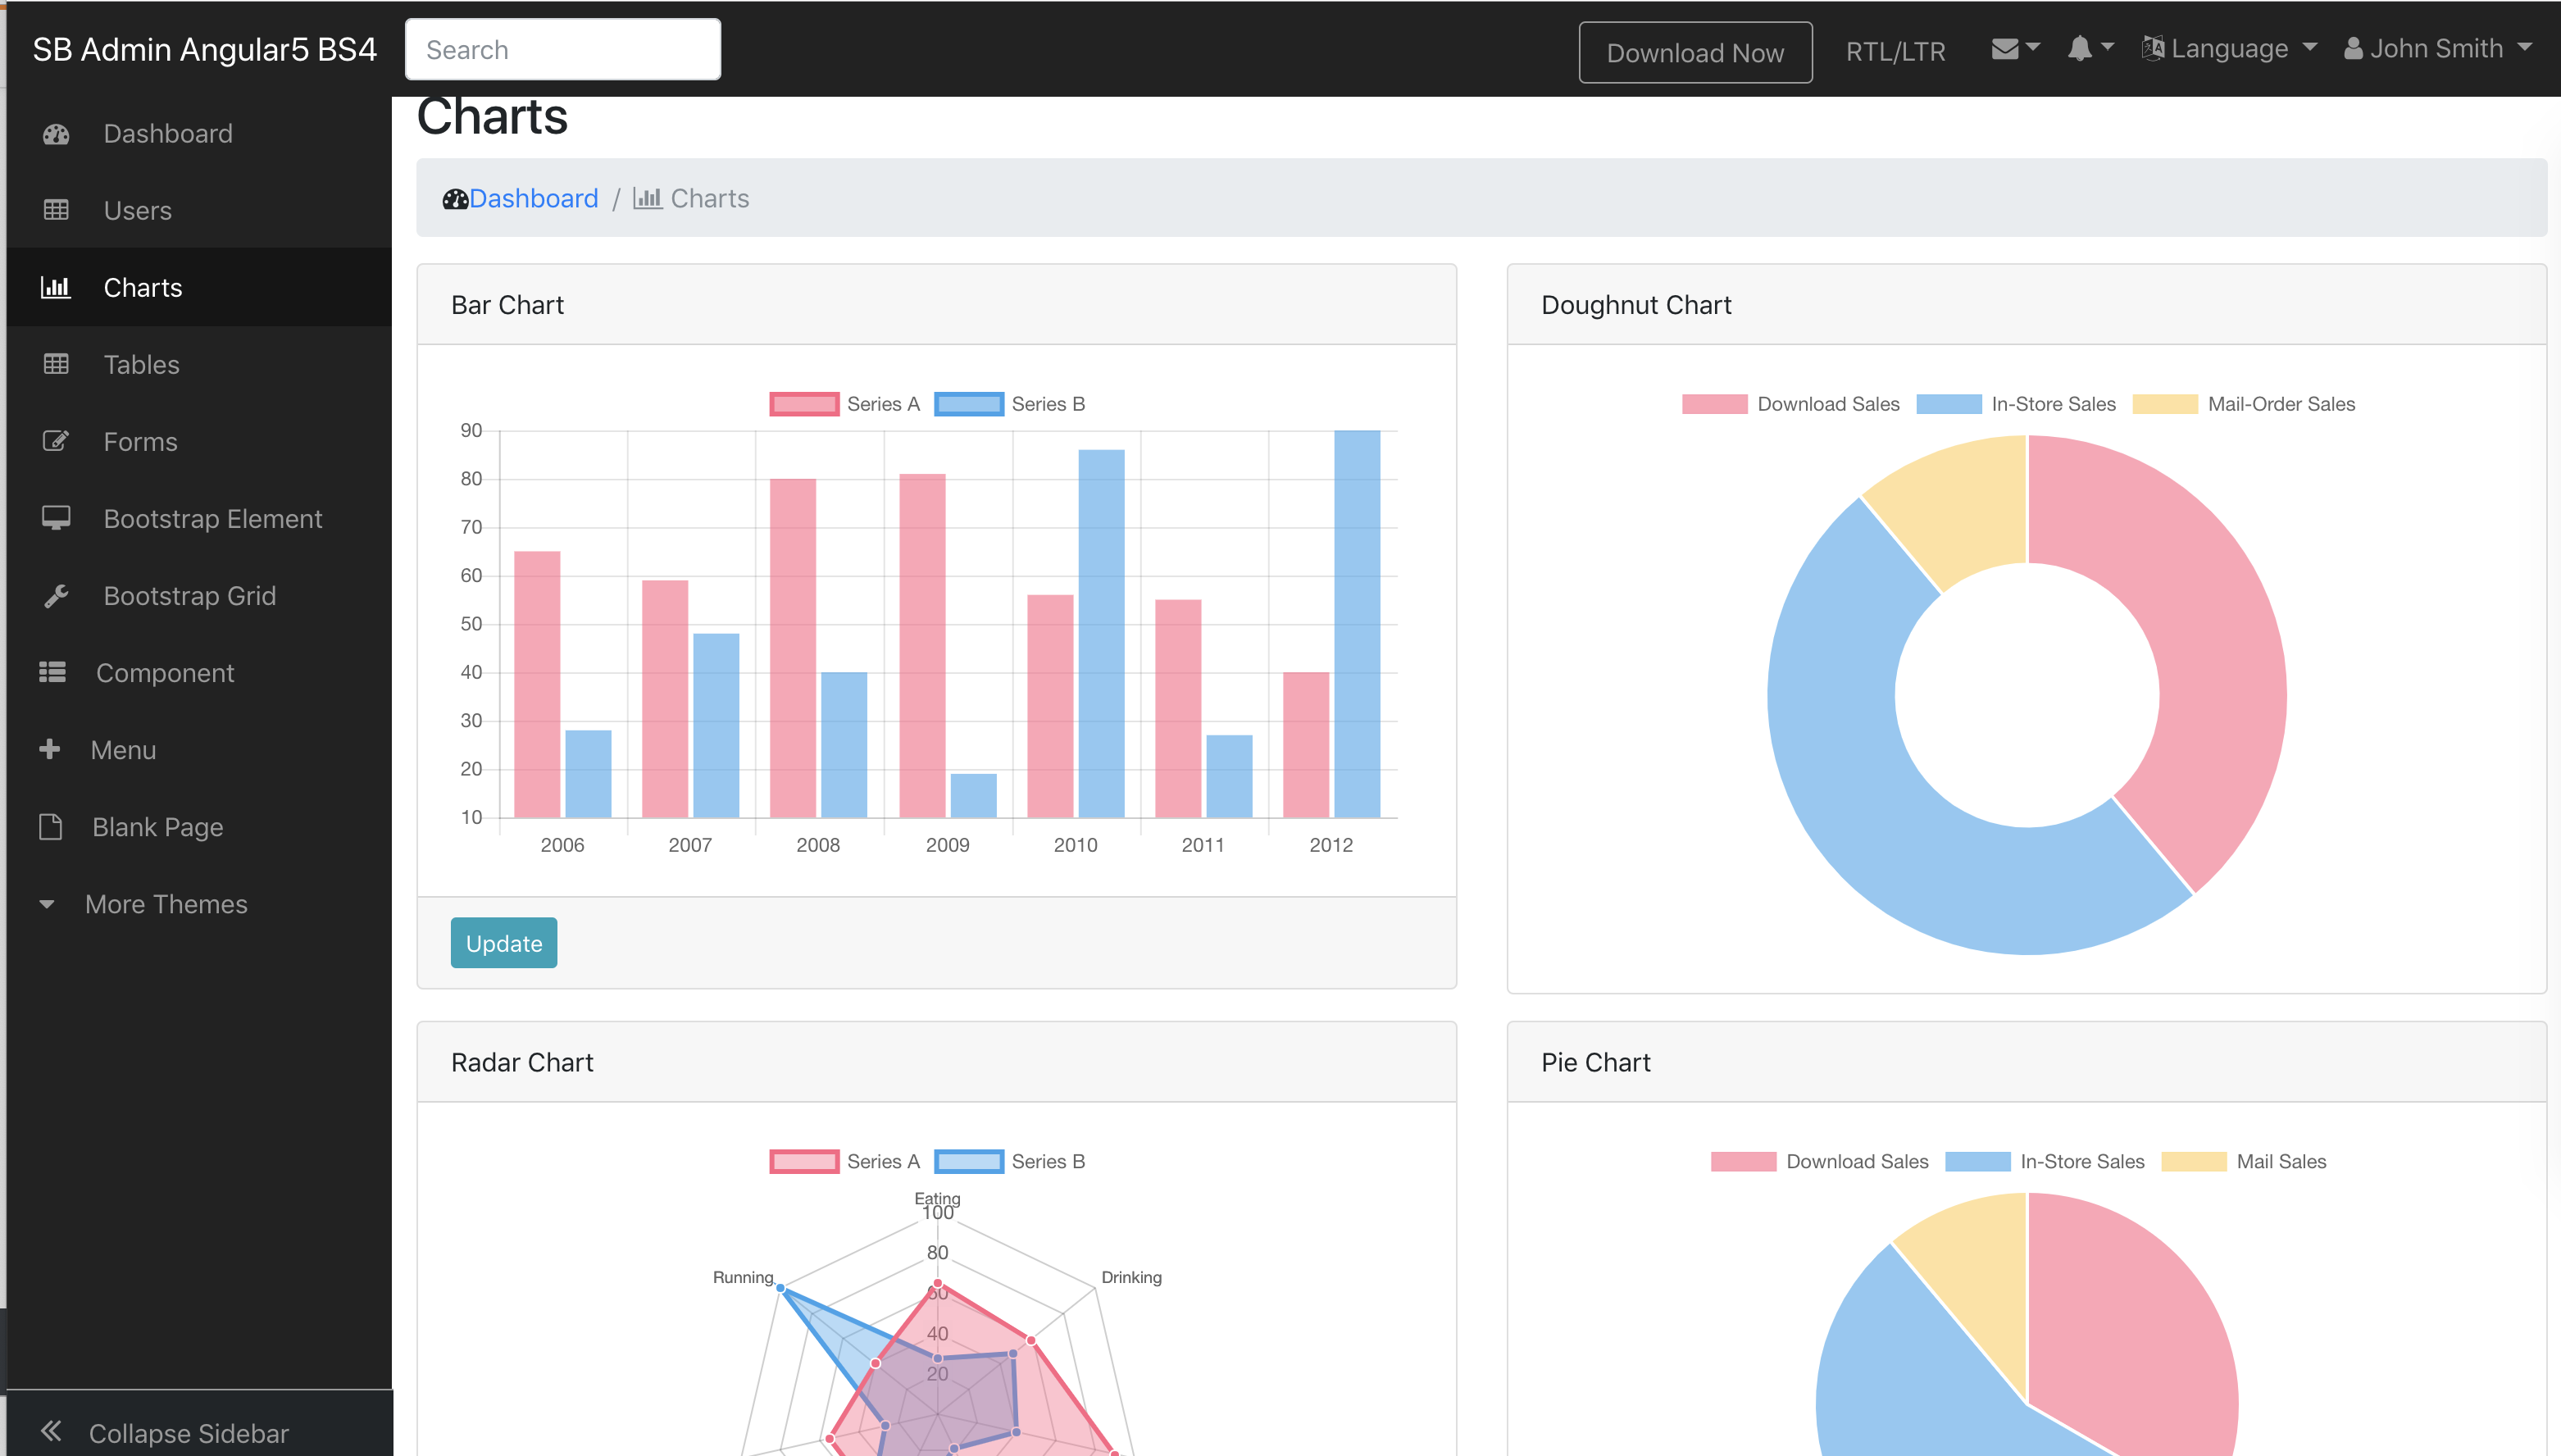This screenshot has height=1456, width=2561.
Task: Open the Tables sidebar menu item
Action: pyautogui.click(x=141, y=365)
